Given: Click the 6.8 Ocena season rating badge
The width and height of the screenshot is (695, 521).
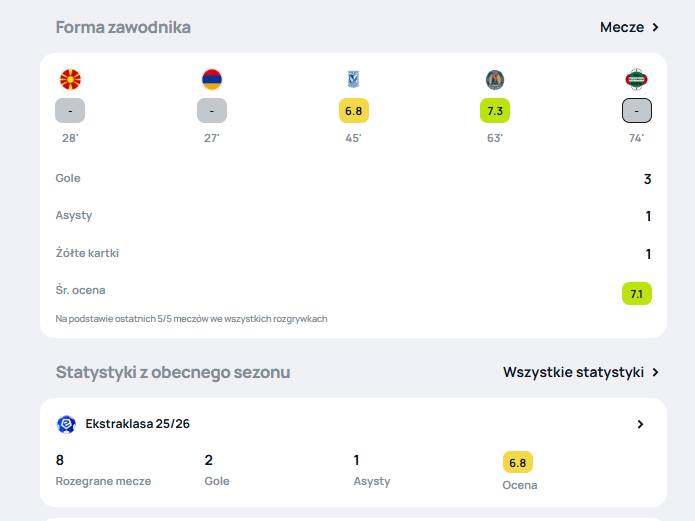Looking at the screenshot, I should 518,462.
